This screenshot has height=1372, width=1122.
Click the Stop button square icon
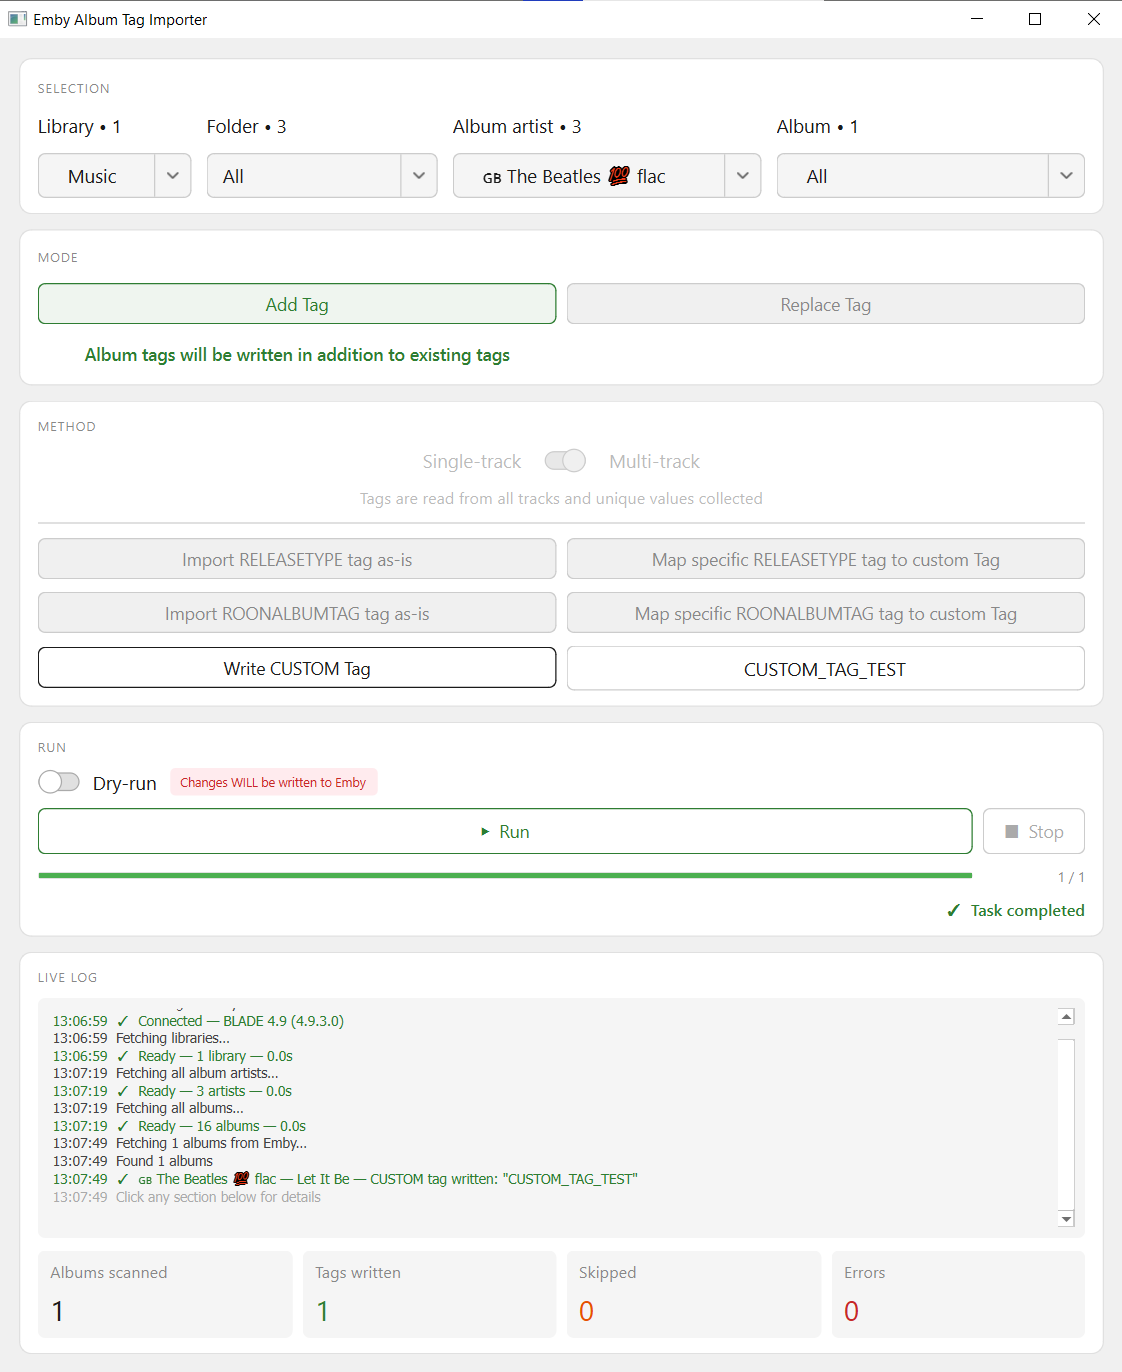click(x=1012, y=832)
